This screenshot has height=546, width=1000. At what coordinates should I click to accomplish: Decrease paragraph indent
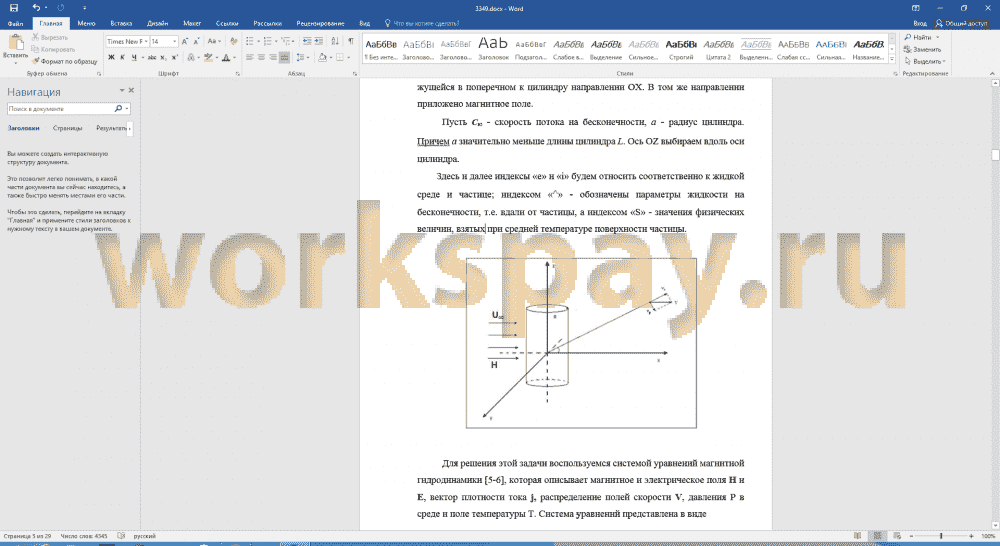coord(307,41)
